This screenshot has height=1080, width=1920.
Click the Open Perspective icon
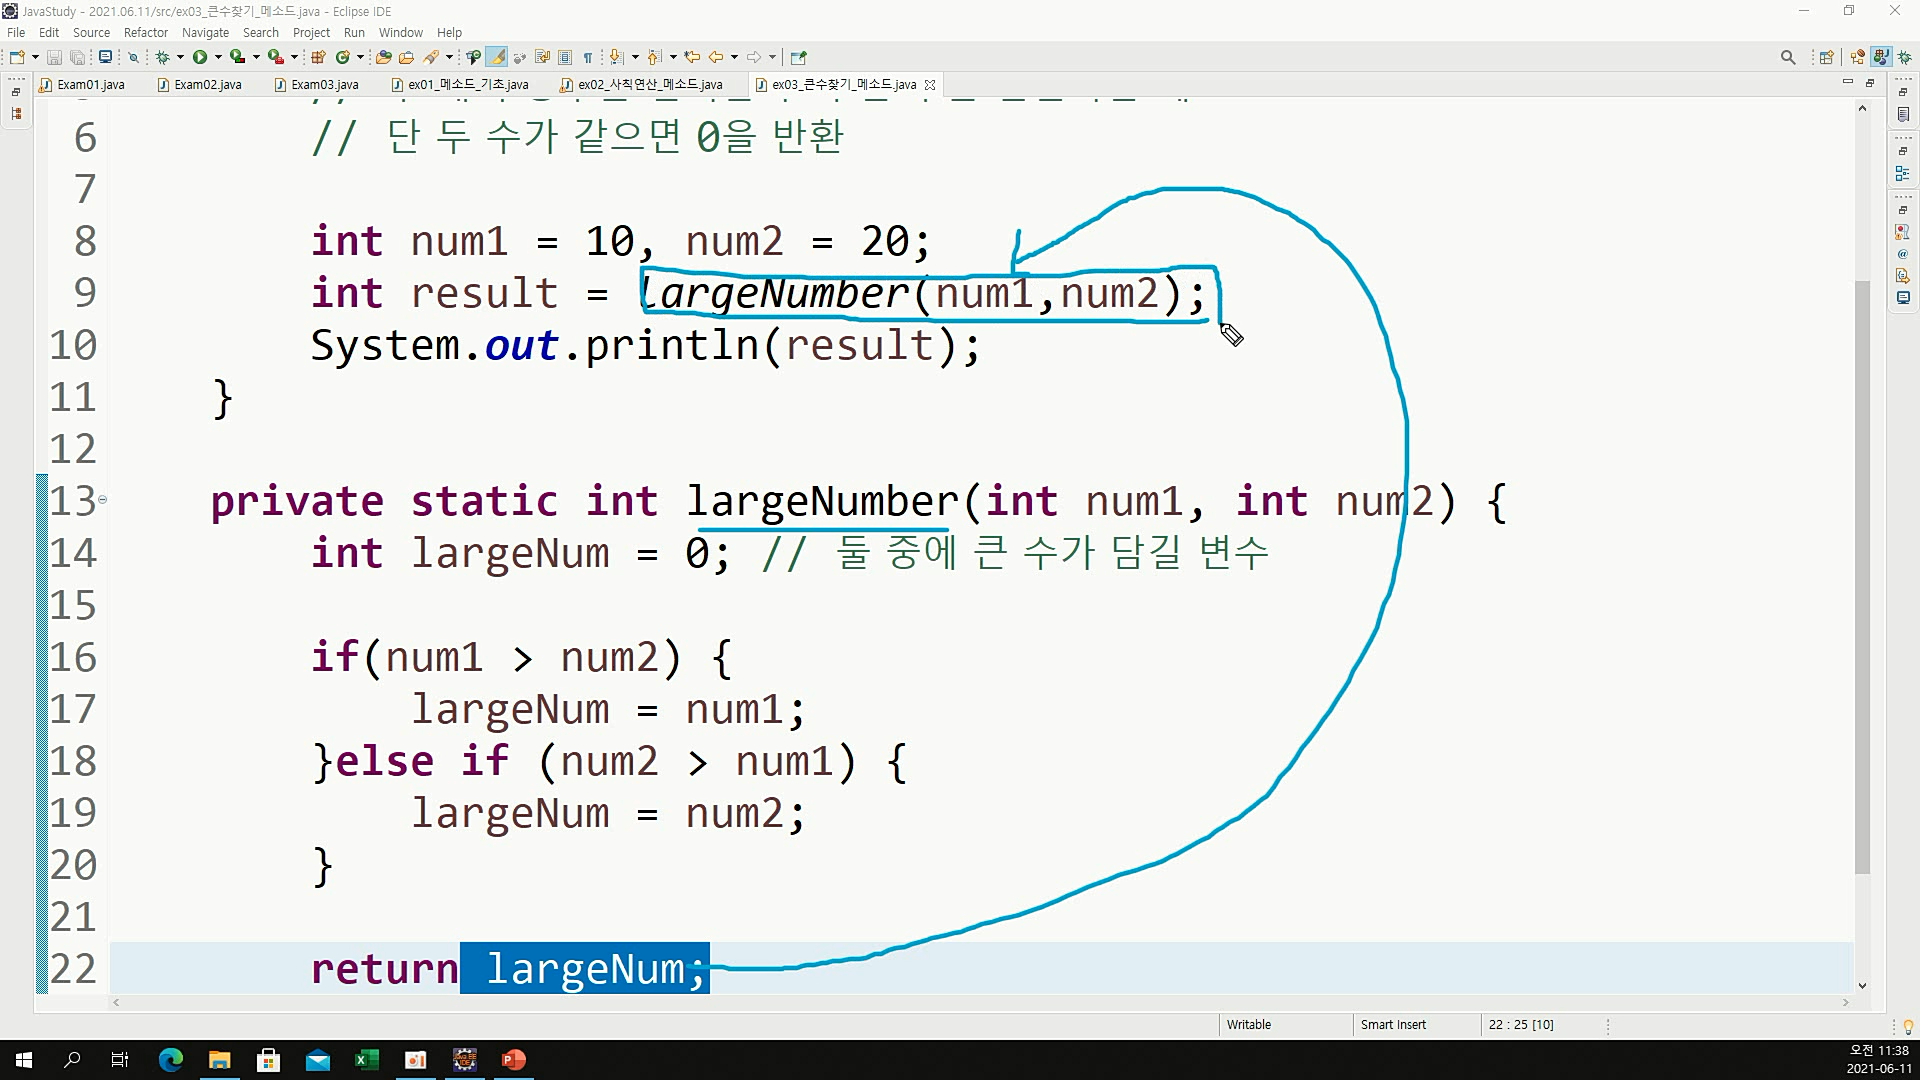pyautogui.click(x=1826, y=57)
